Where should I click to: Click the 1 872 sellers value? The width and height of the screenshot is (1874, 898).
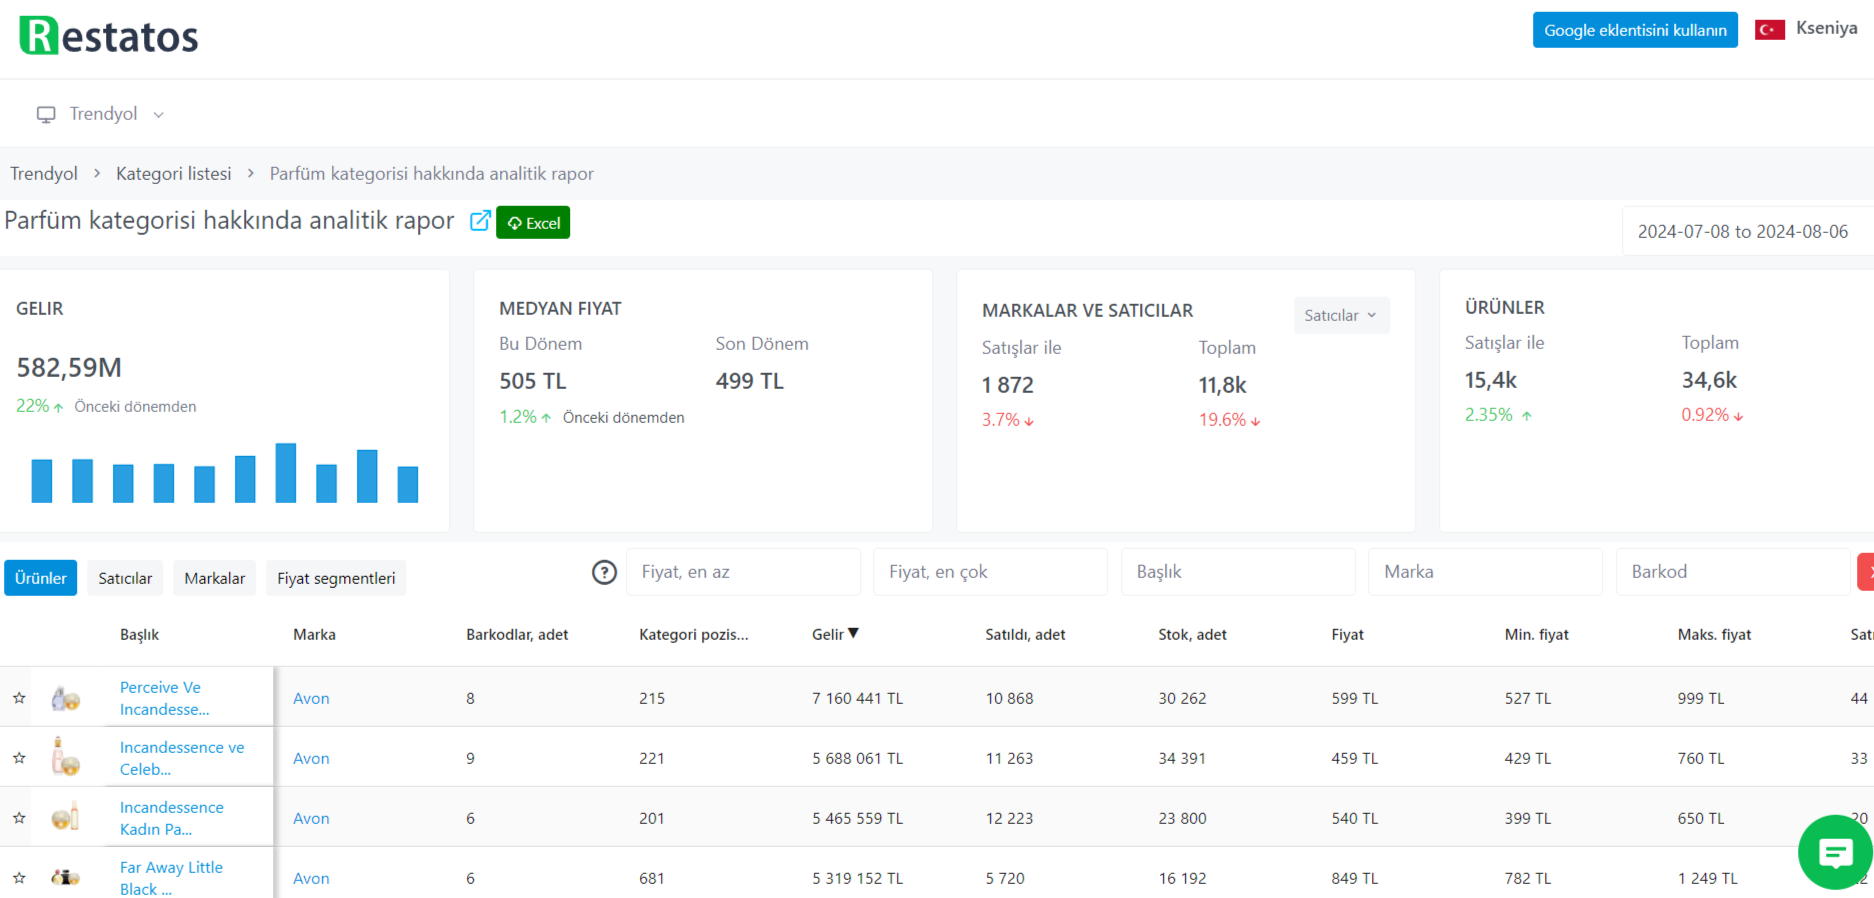coord(1008,385)
